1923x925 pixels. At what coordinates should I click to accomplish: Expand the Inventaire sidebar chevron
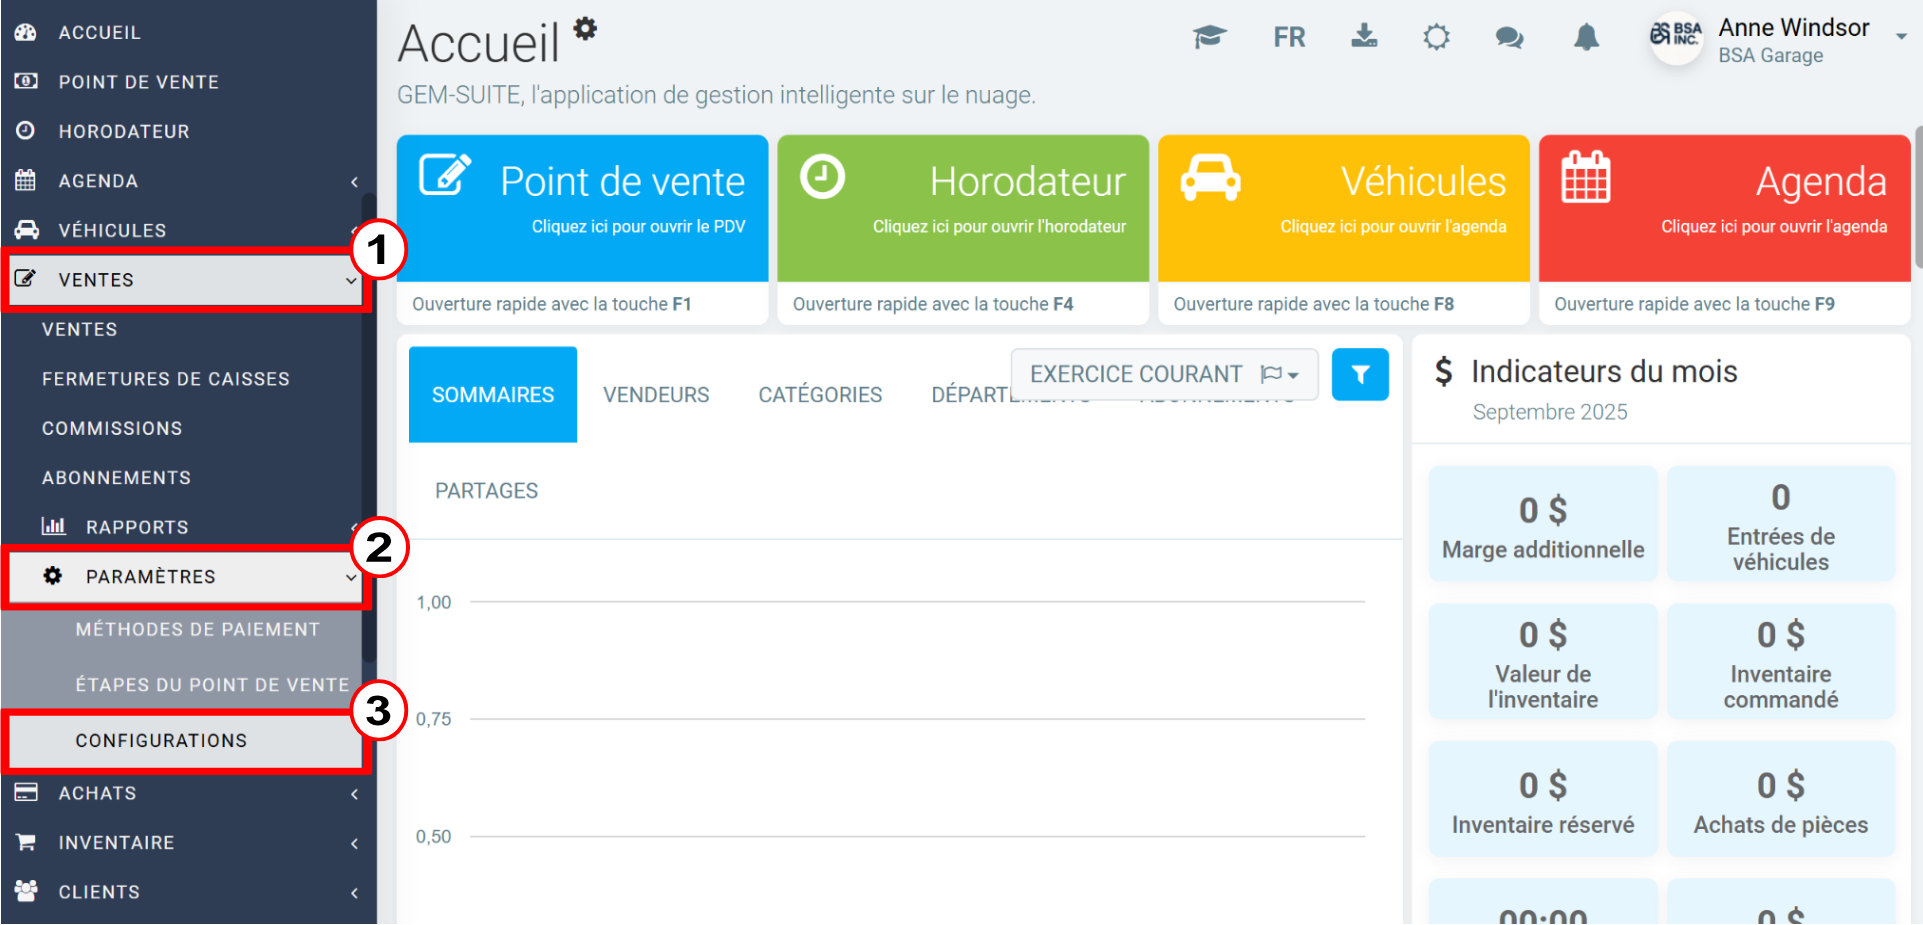354,843
